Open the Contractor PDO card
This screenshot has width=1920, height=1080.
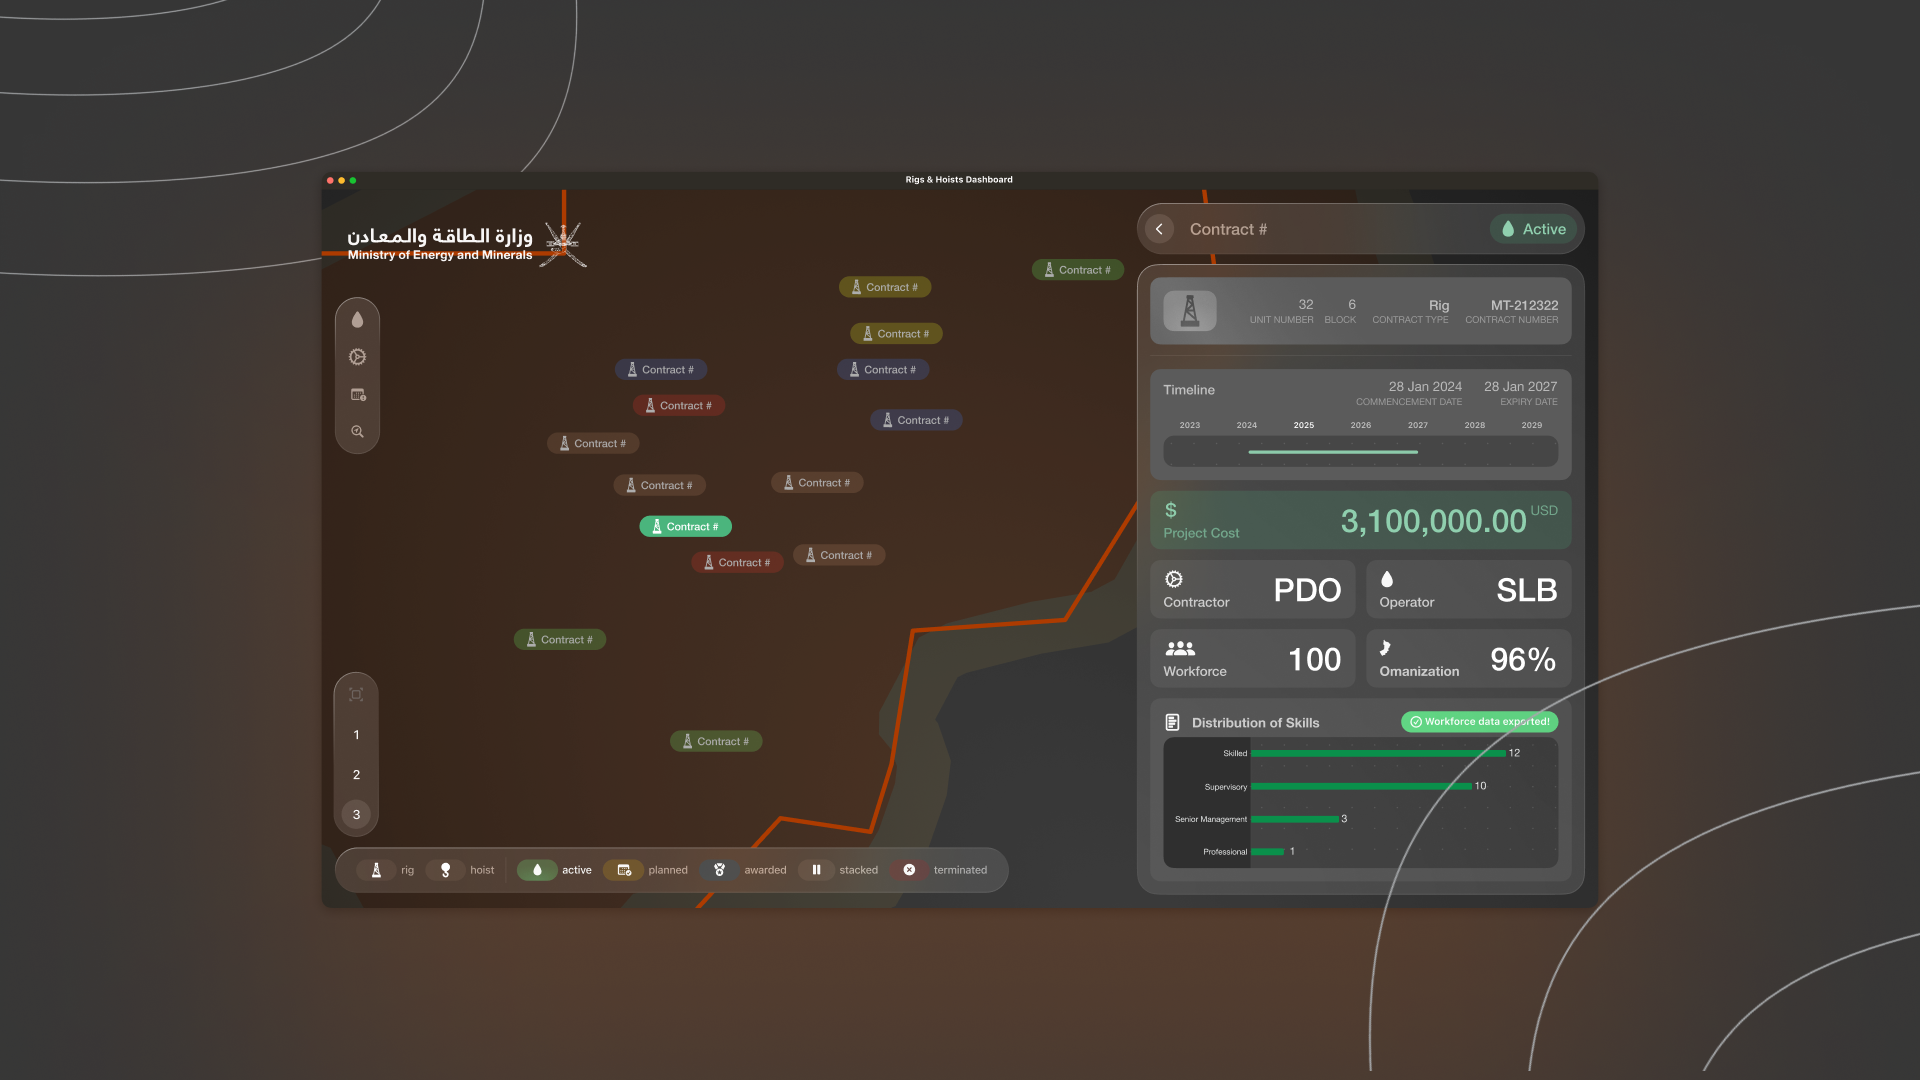(x=1253, y=589)
